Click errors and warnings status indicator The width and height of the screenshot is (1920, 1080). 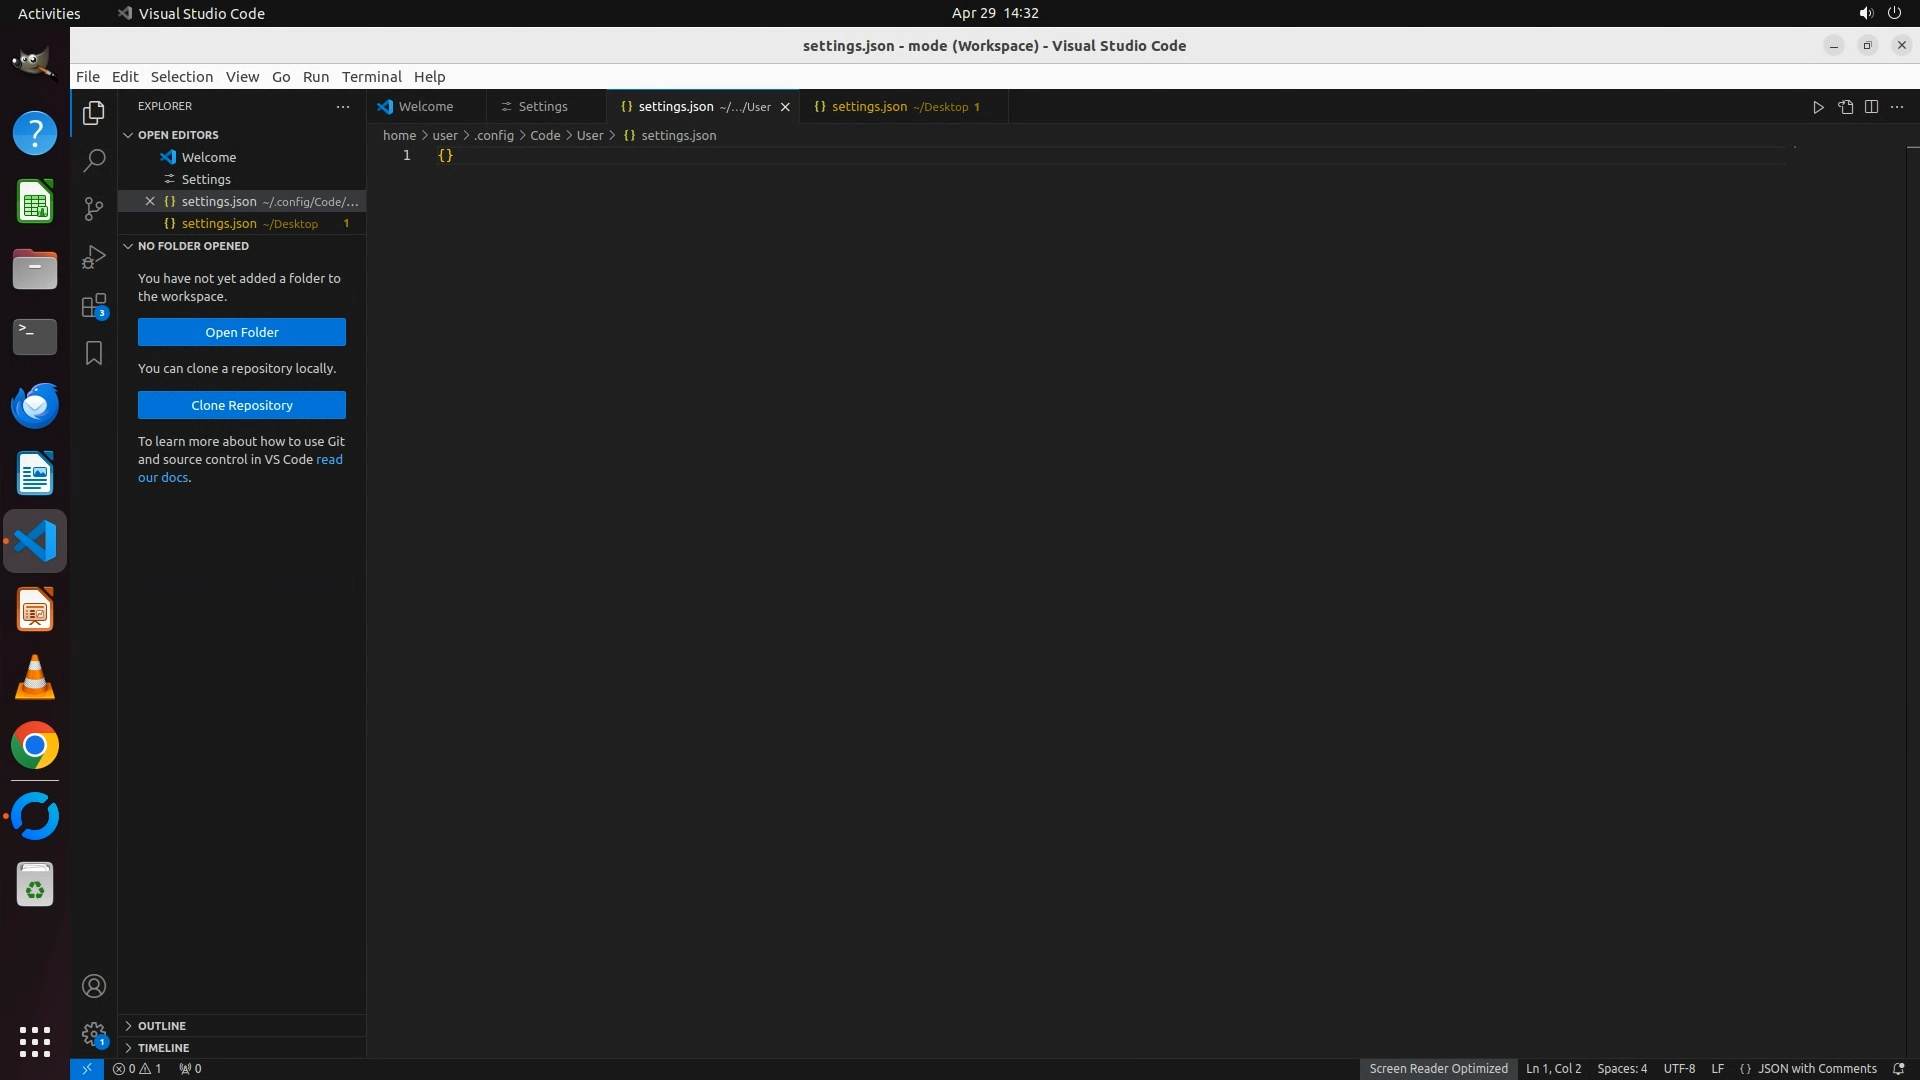(x=137, y=1068)
